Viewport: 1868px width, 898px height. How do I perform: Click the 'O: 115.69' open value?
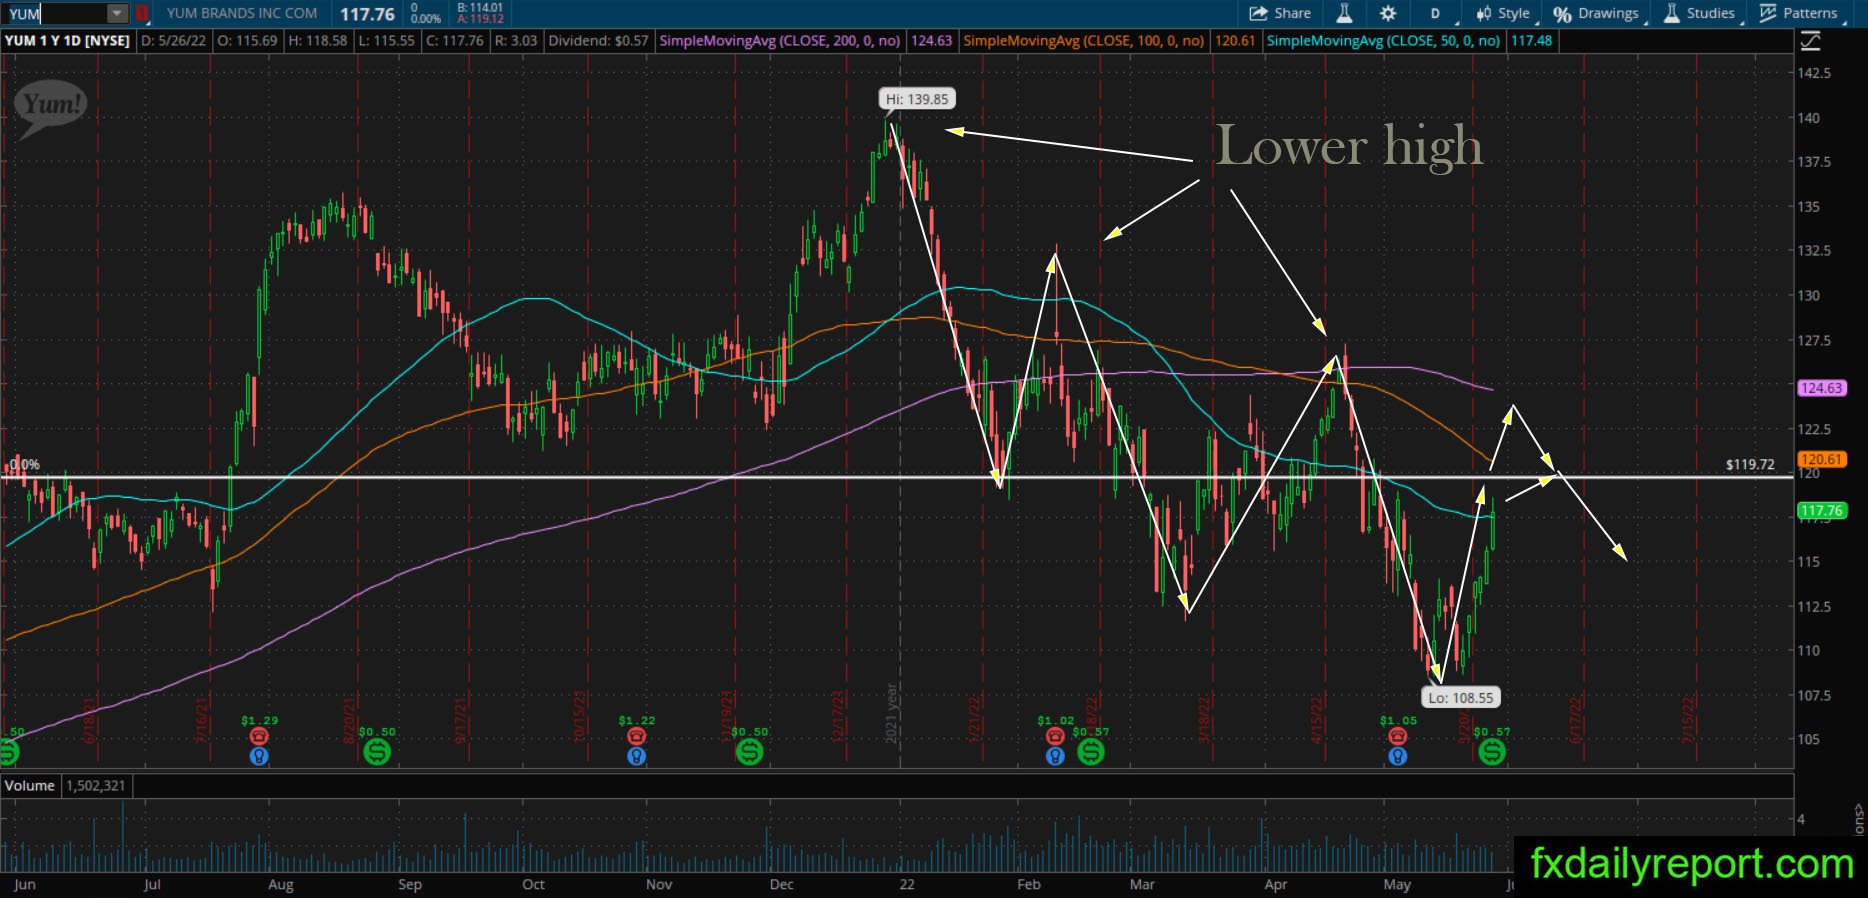[x=247, y=41]
